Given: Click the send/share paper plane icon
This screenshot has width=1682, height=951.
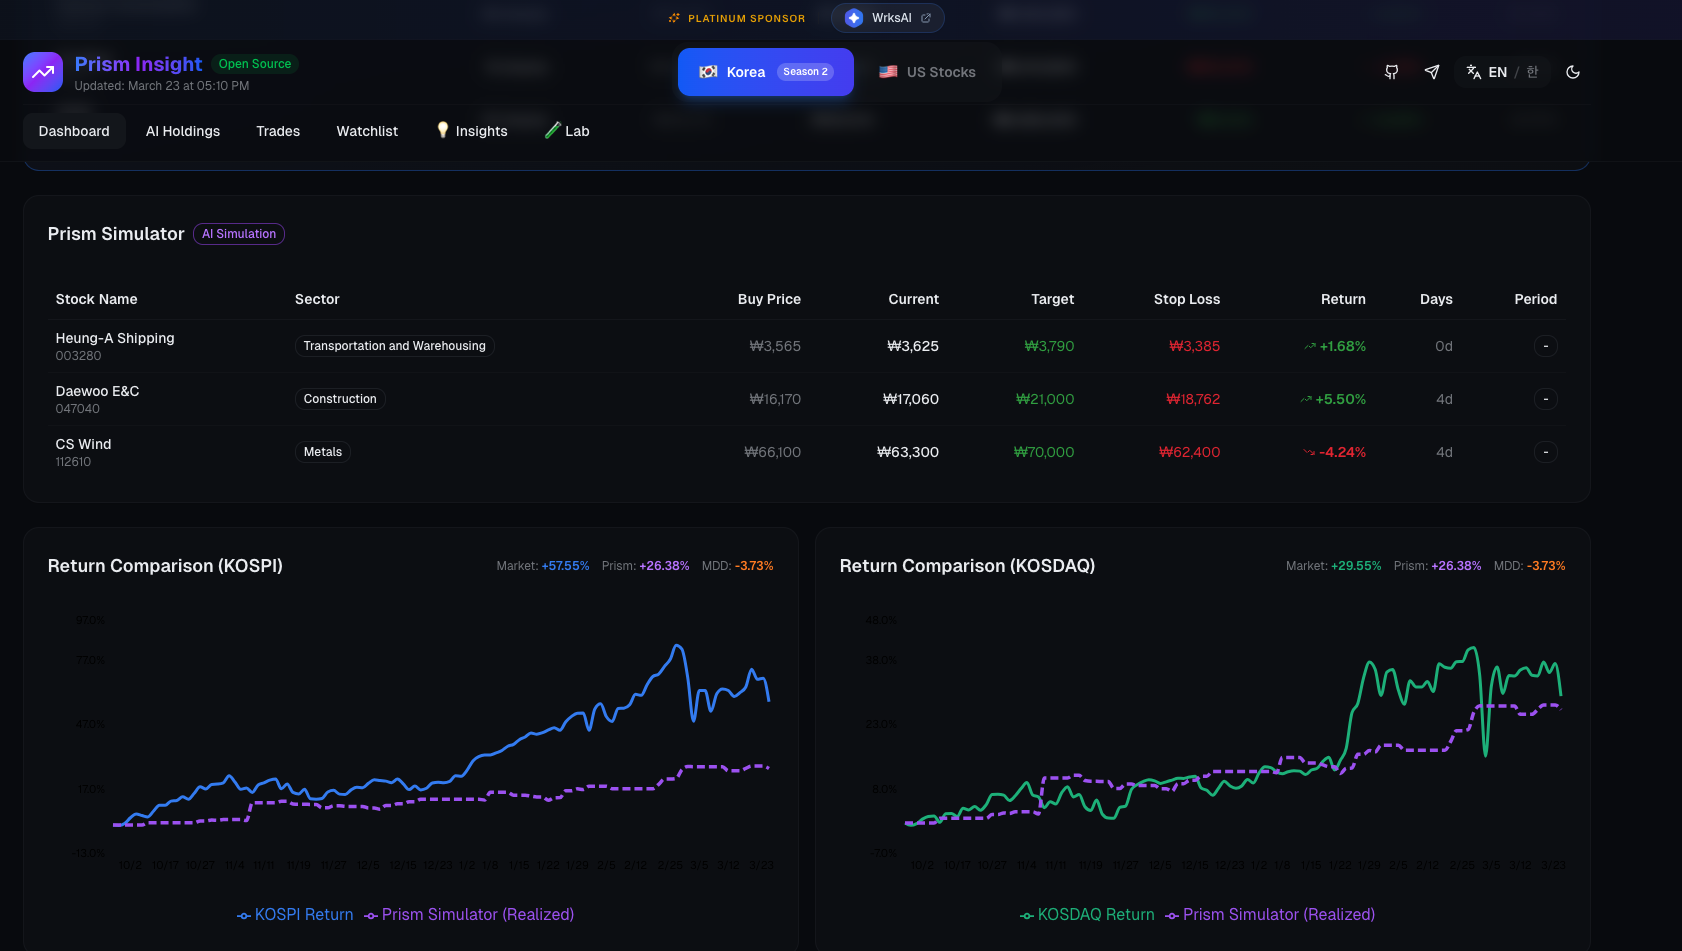Looking at the screenshot, I should (1432, 71).
